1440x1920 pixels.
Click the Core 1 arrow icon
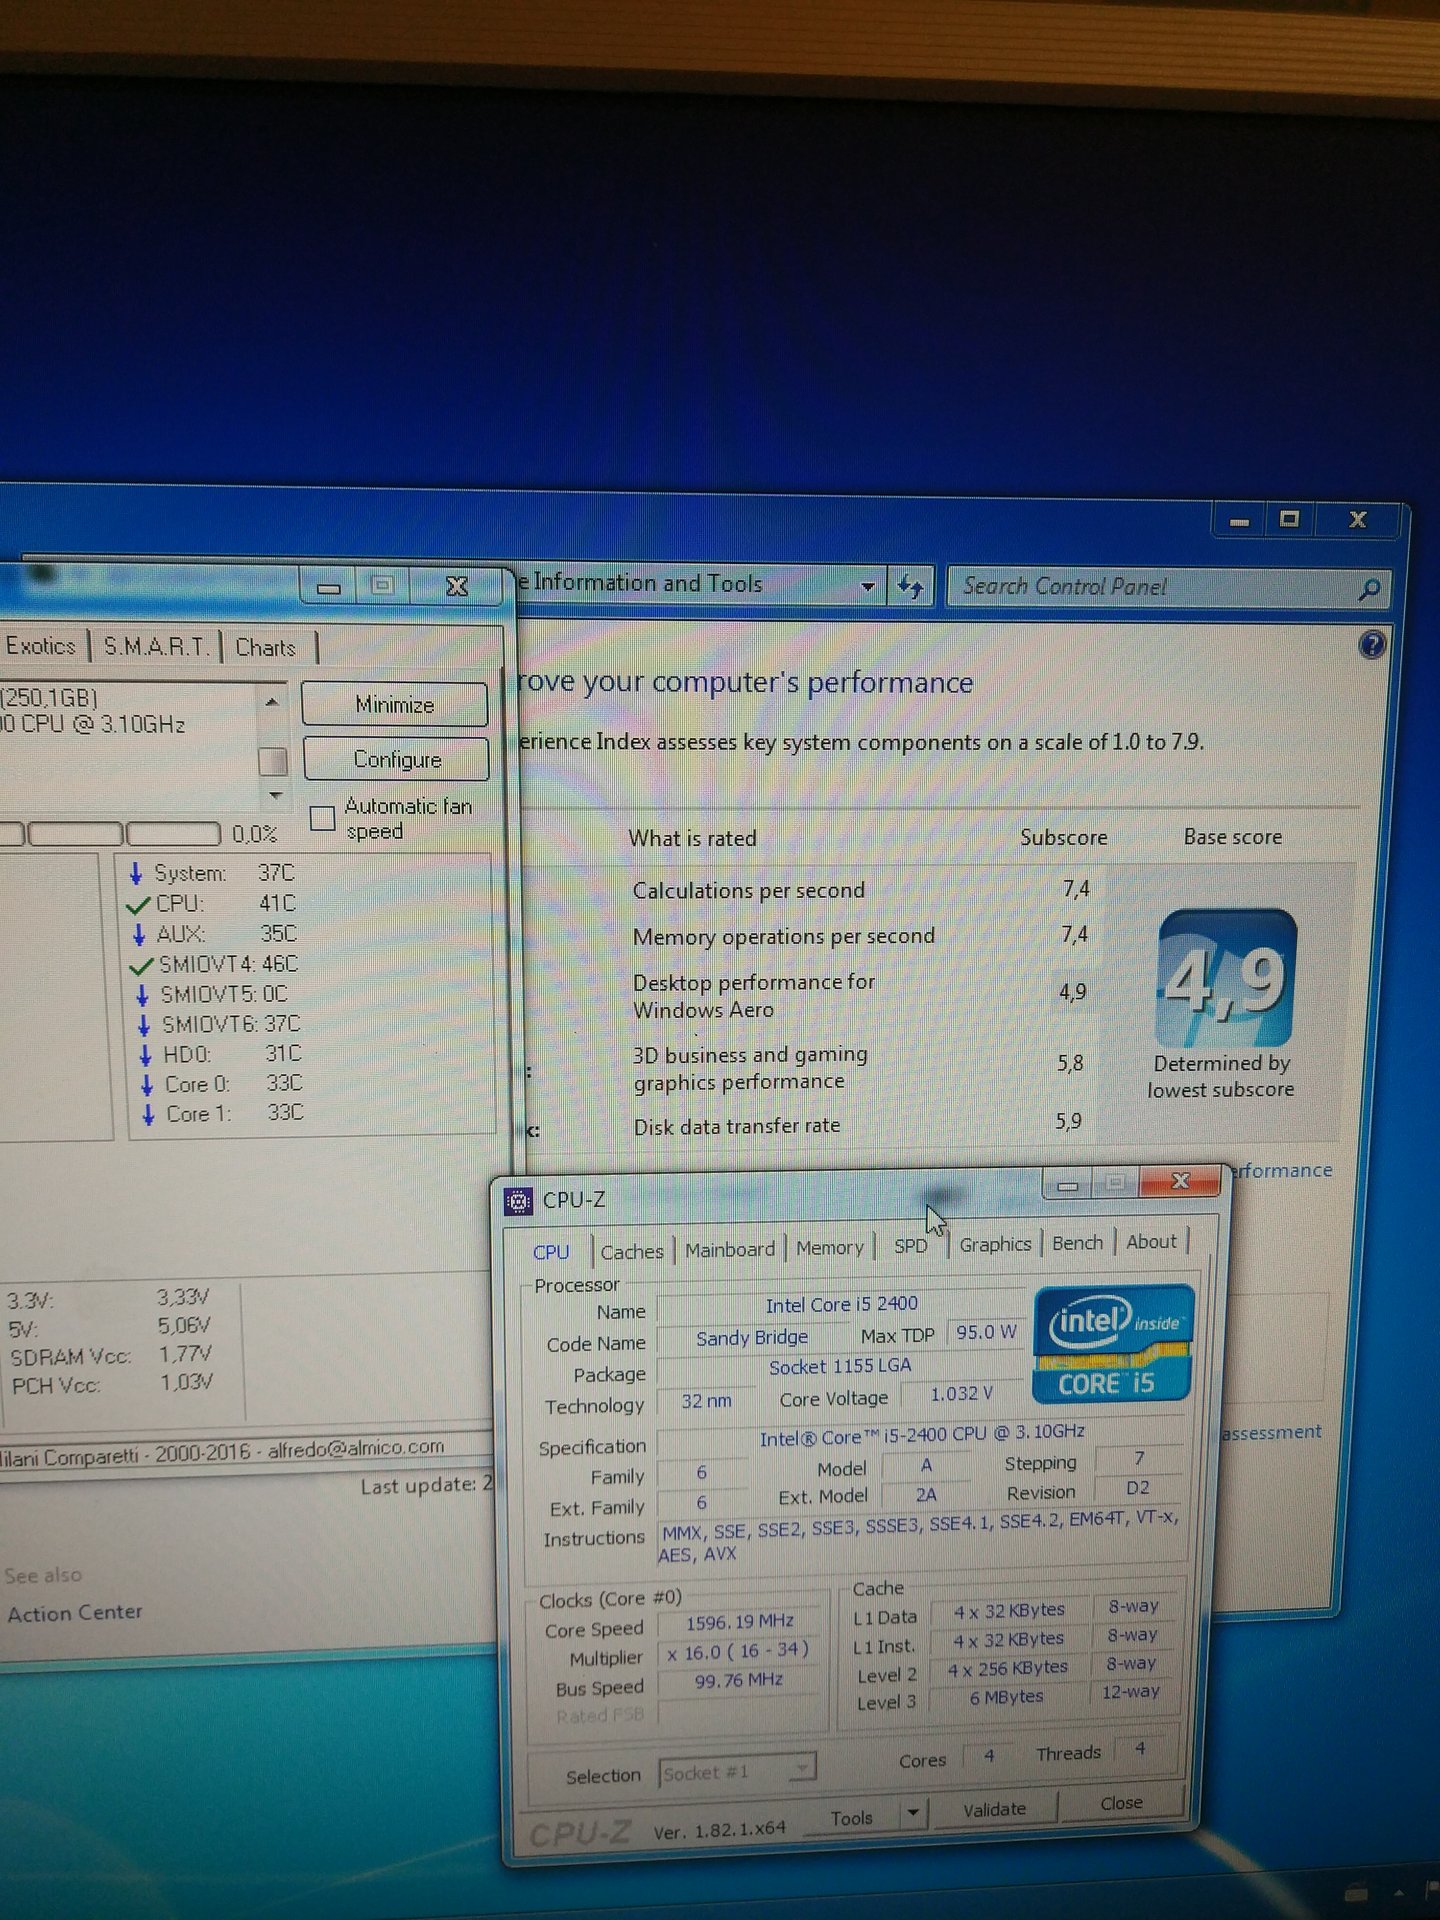[x=148, y=1114]
